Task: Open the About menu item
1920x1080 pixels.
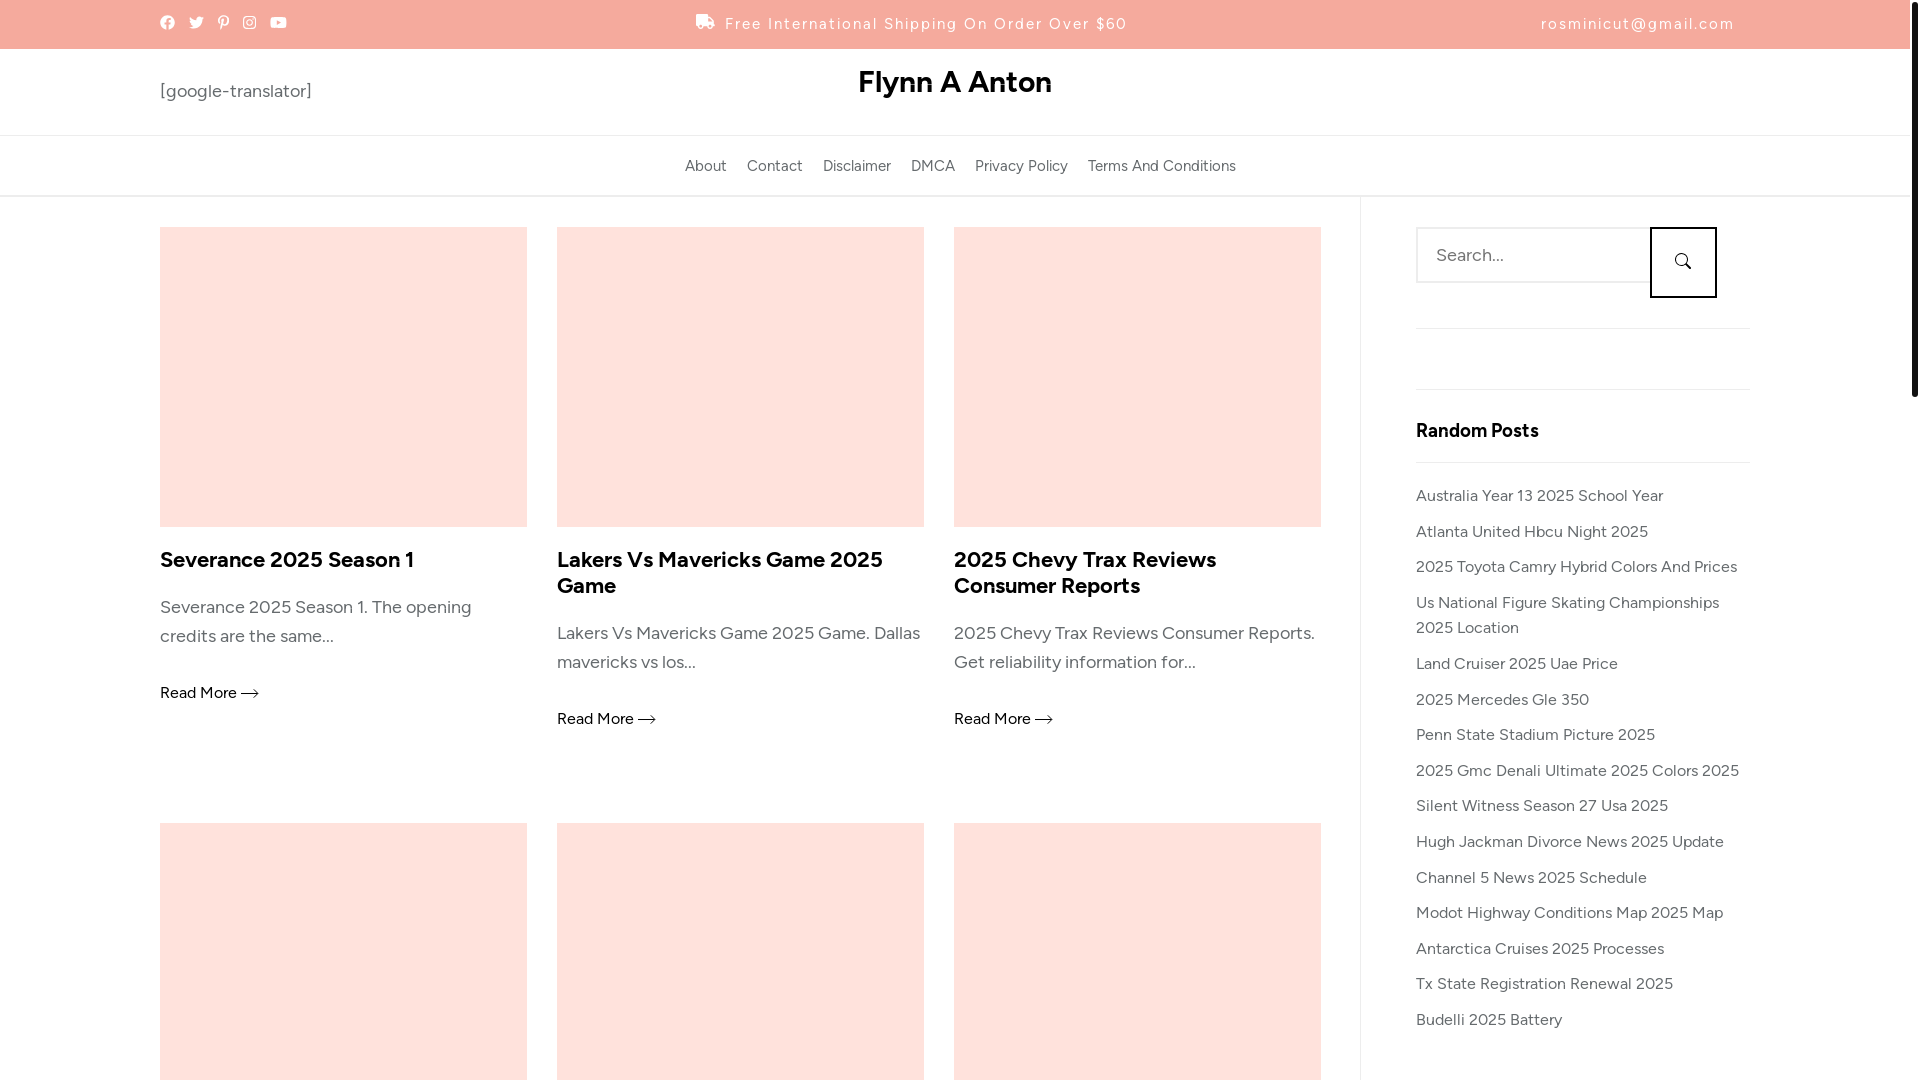Action: [706, 166]
